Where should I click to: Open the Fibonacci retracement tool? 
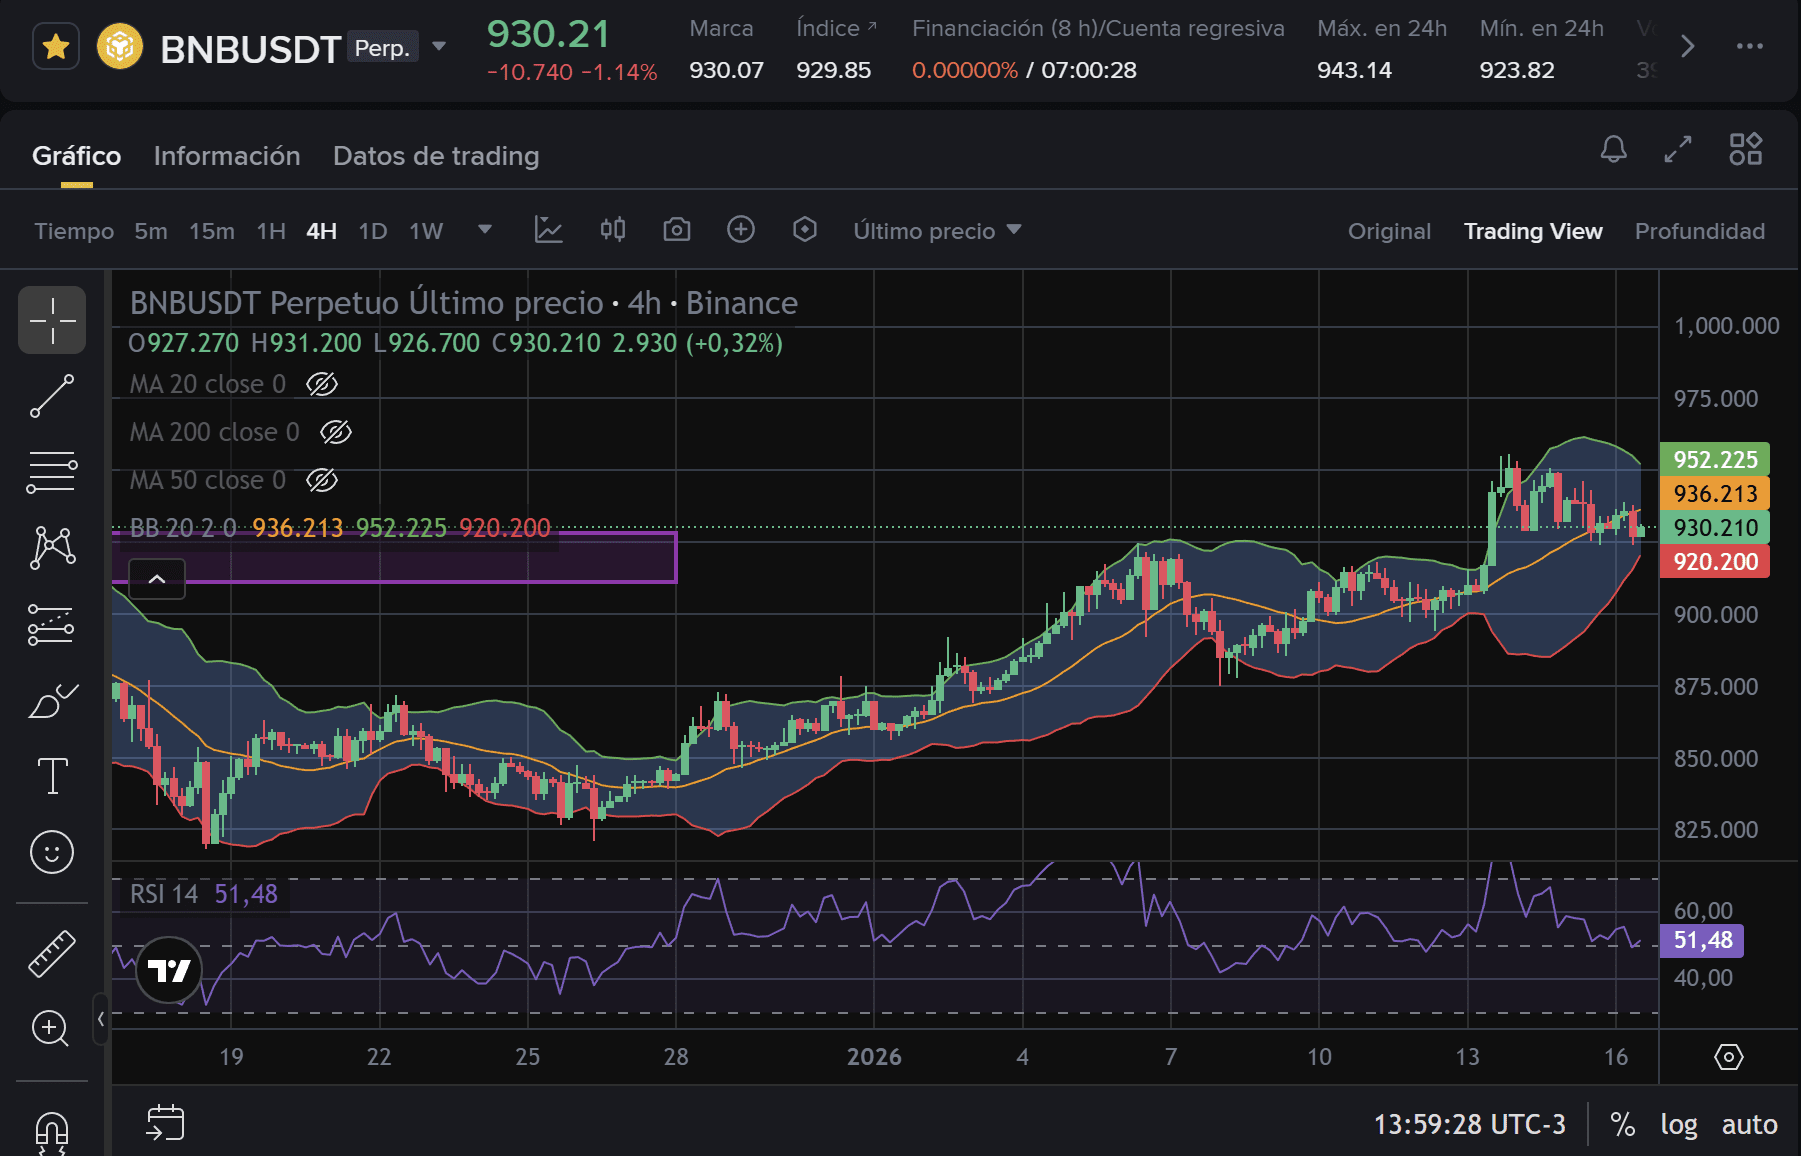click(52, 472)
